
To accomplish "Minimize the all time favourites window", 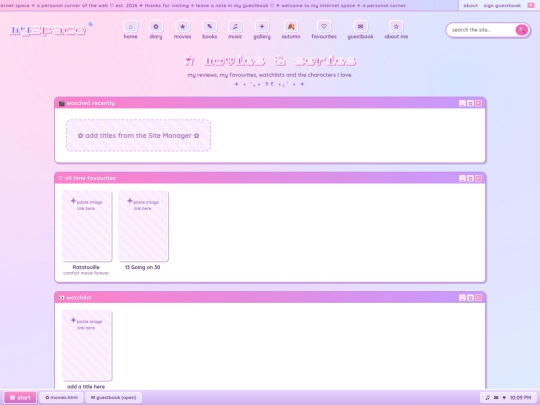I will (462, 178).
